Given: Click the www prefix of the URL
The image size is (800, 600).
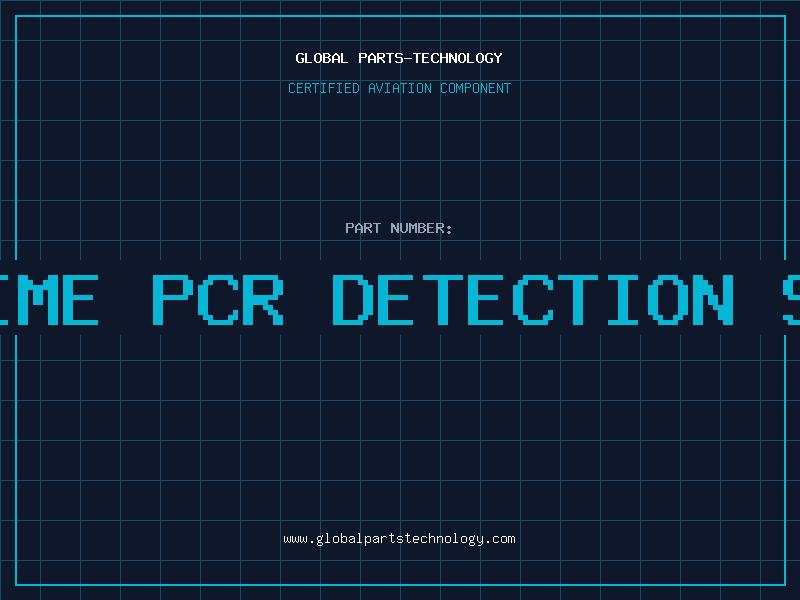Looking at the screenshot, I should point(296,539).
